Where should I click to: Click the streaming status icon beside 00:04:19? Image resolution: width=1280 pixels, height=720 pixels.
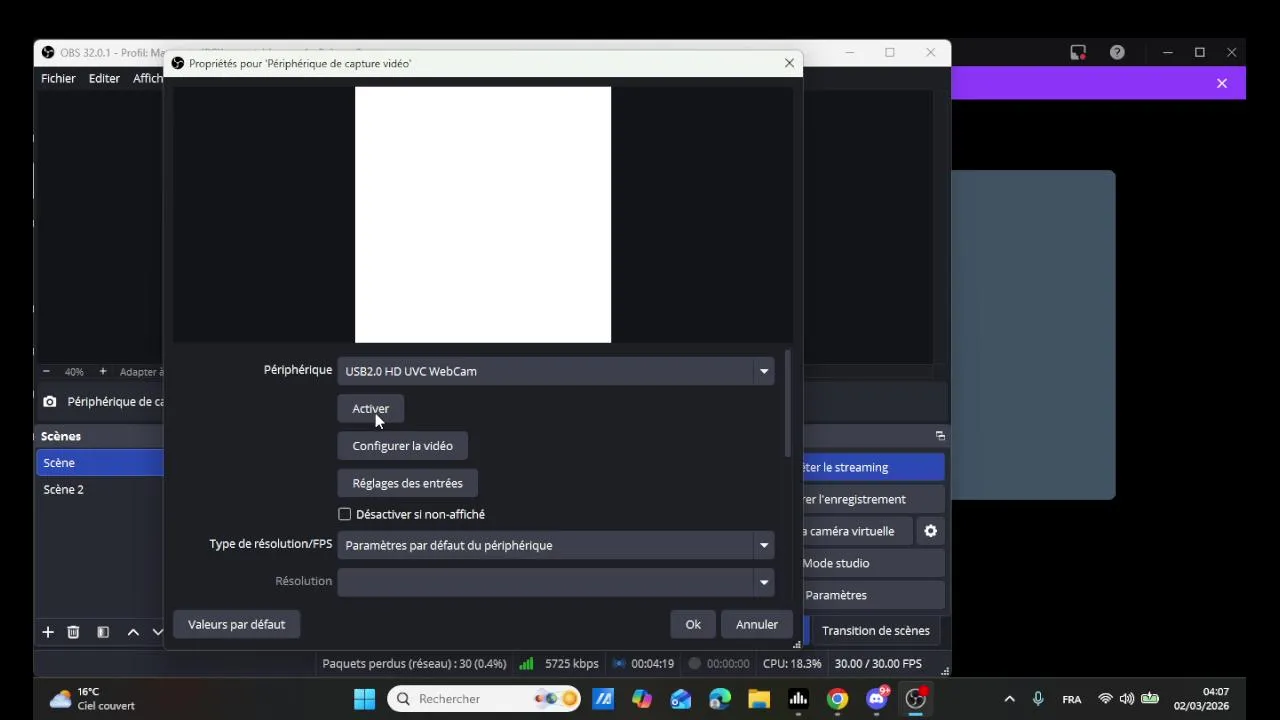619,664
